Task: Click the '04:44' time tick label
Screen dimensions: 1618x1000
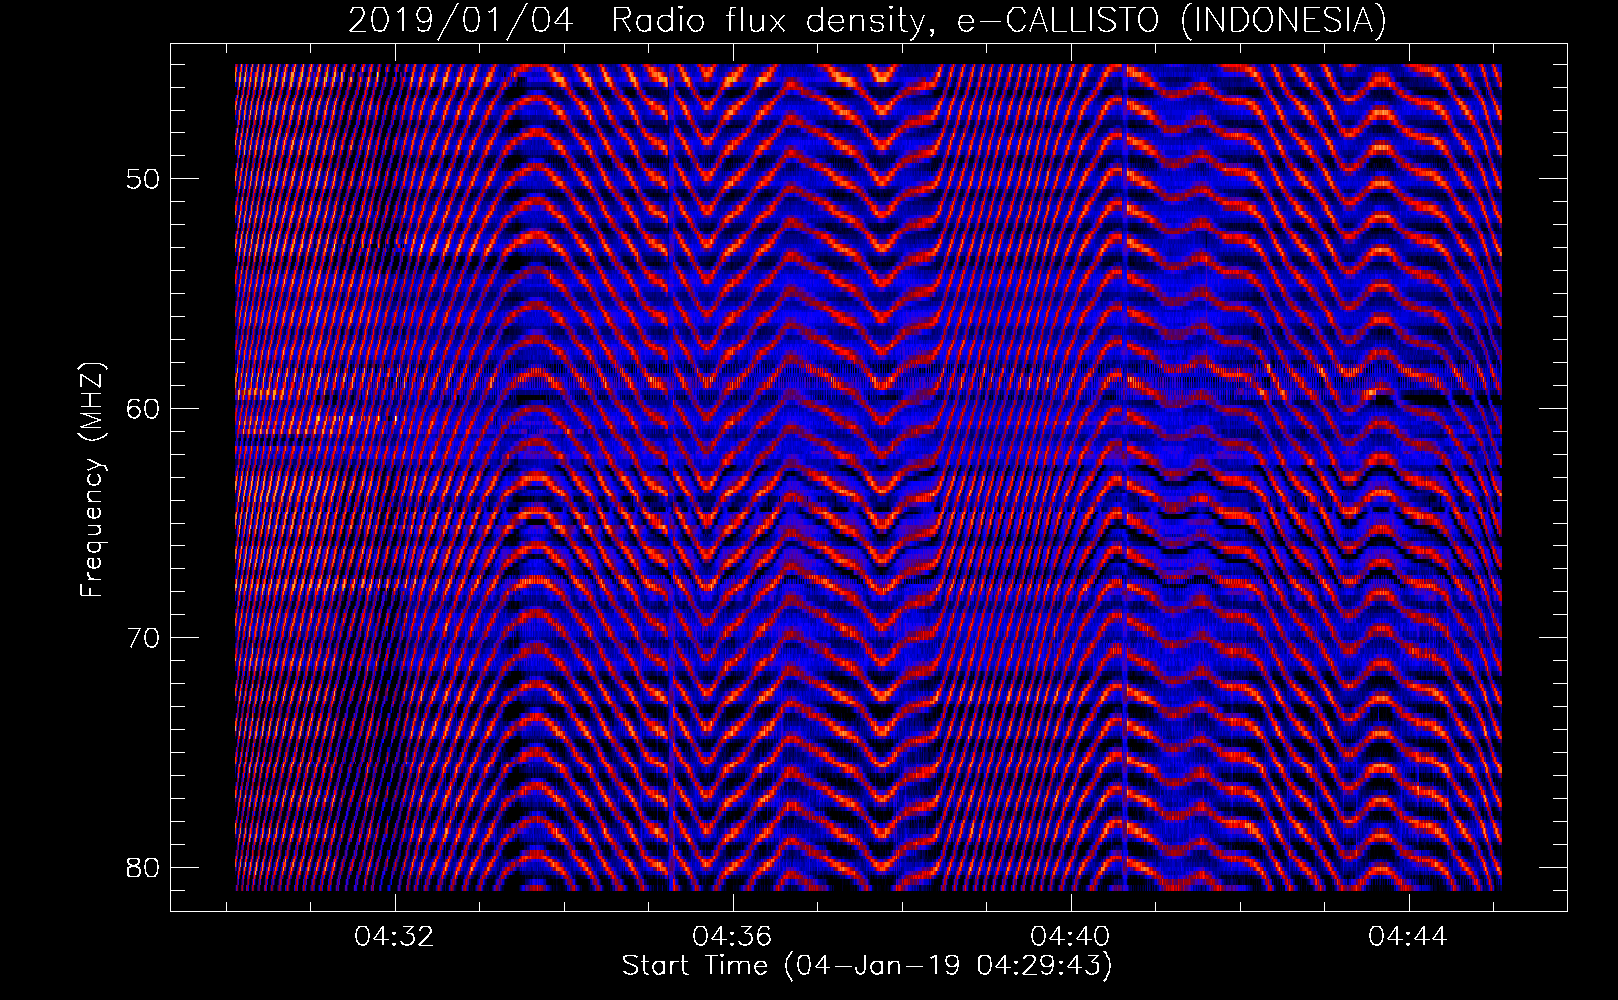Action: tap(1409, 937)
